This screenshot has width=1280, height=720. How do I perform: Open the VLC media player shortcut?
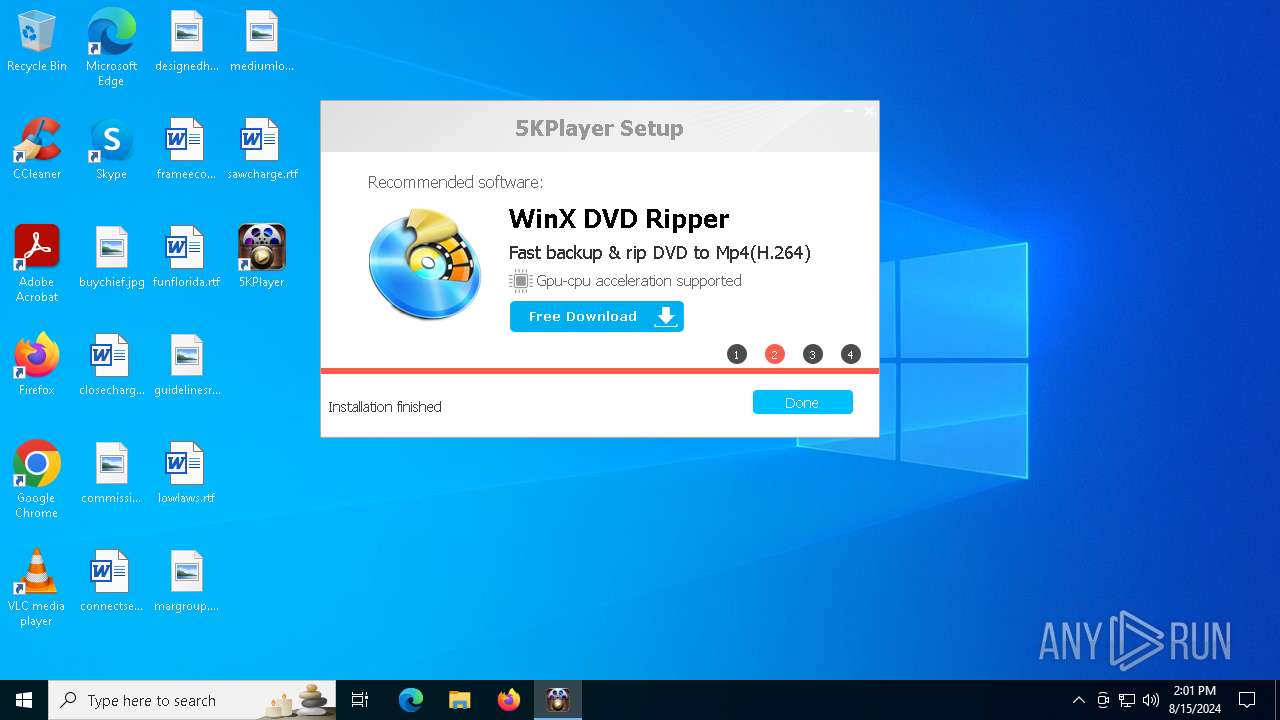point(37,587)
